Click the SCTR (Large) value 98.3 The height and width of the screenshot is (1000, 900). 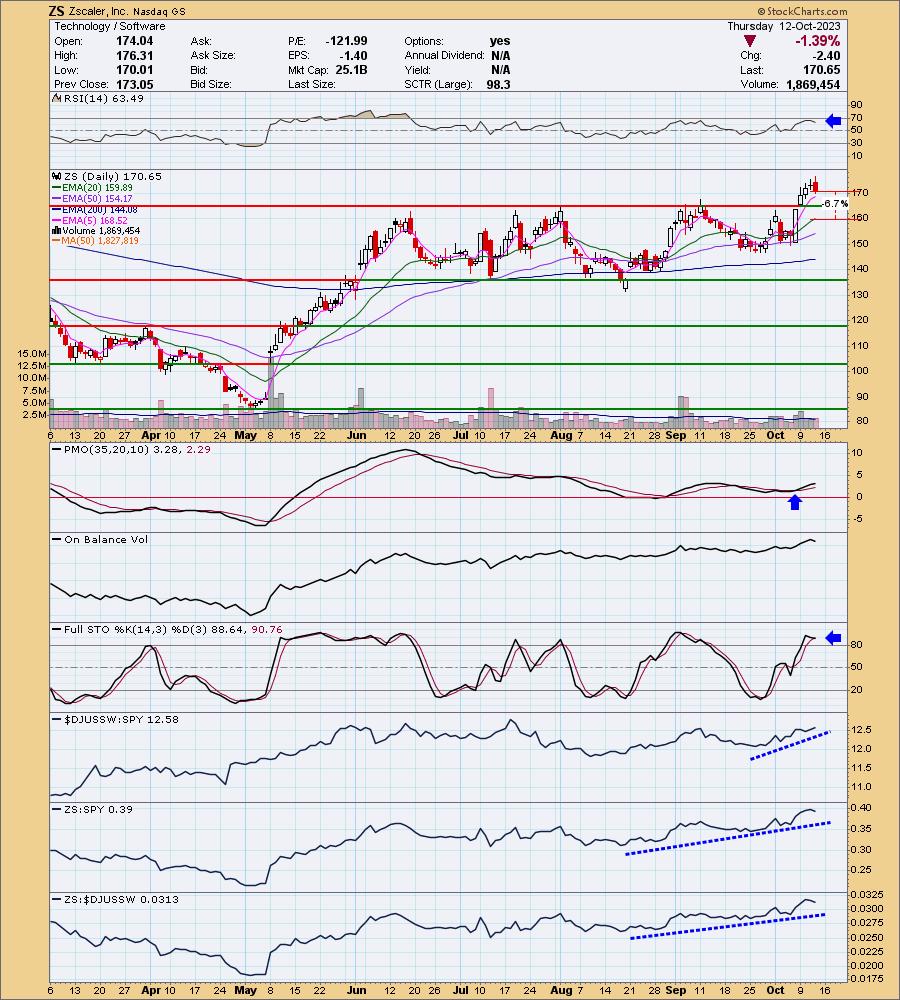(x=498, y=84)
